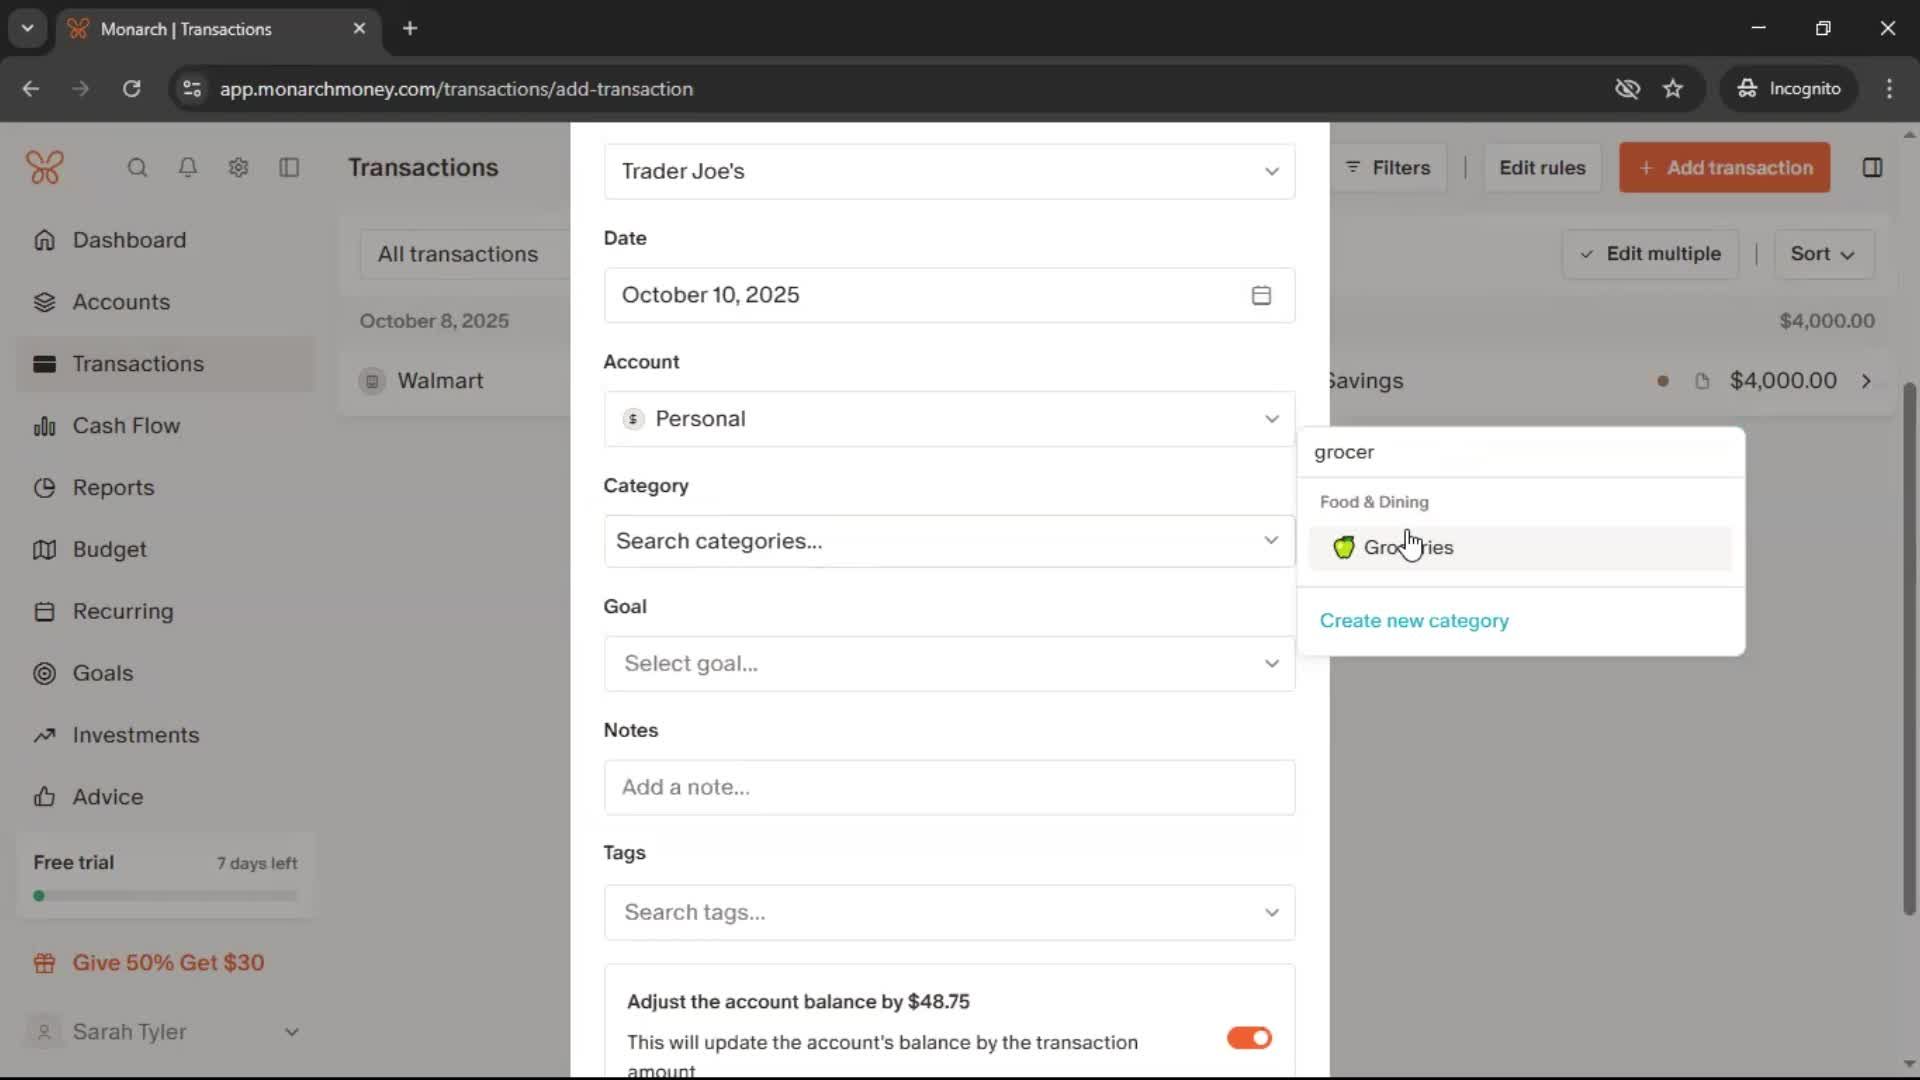Click the free trial progress bar
This screenshot has width=1920, height=1080.
pos(166,896)
